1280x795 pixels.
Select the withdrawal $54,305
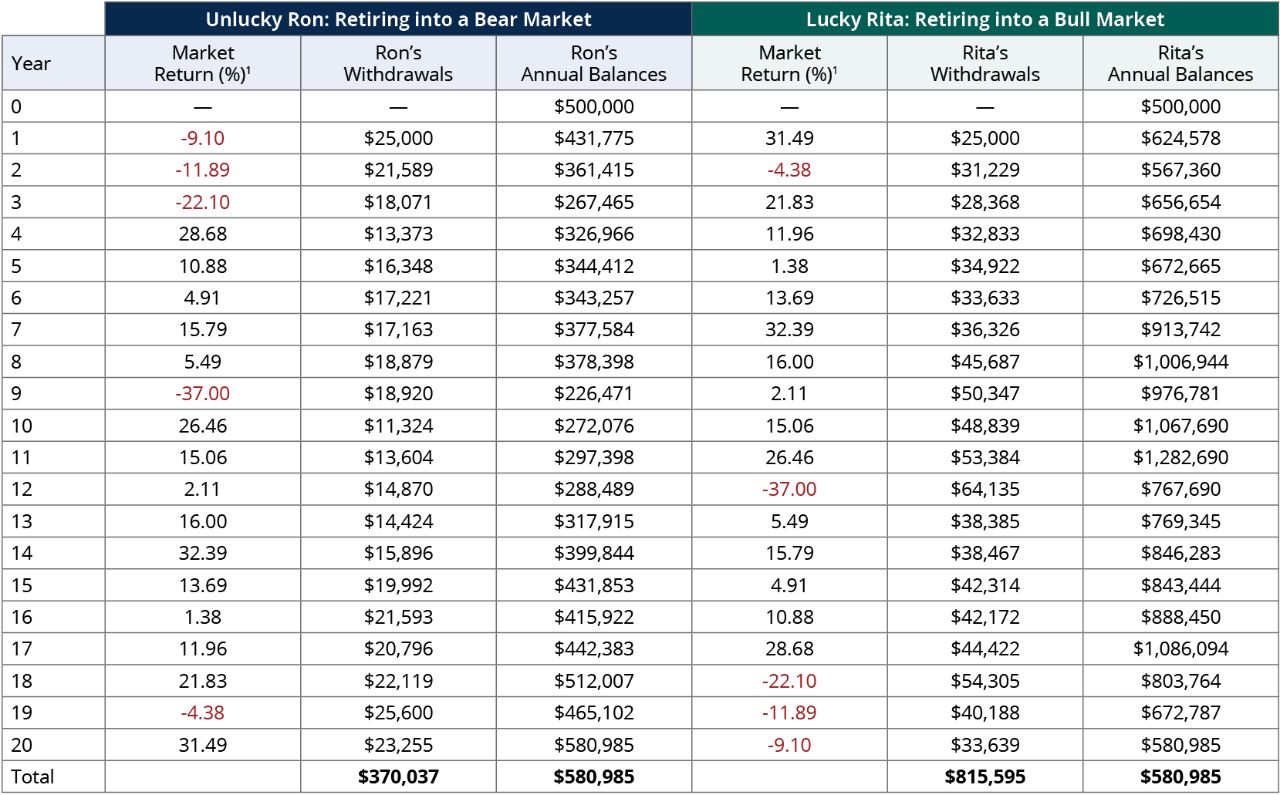tap(985, 681)
